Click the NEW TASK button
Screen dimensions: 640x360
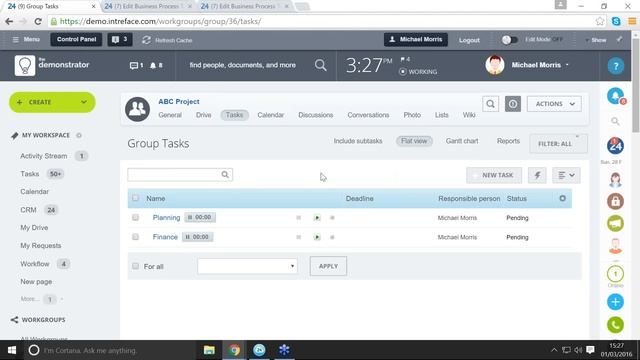(494, 175)
